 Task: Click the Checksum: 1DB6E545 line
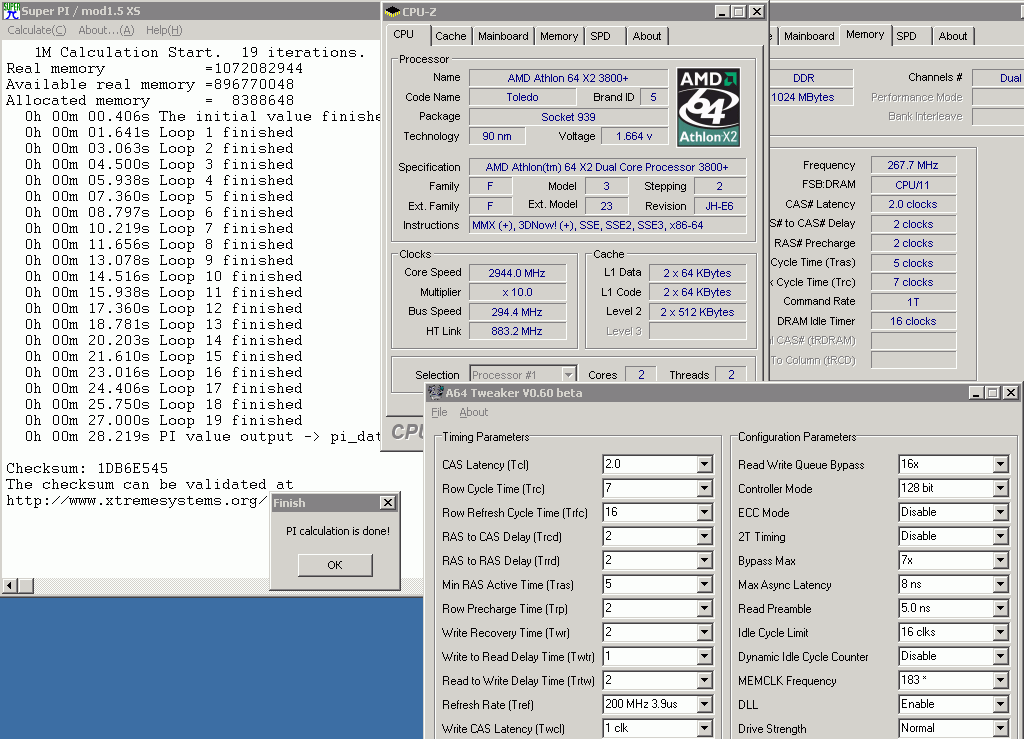(87, 468)
